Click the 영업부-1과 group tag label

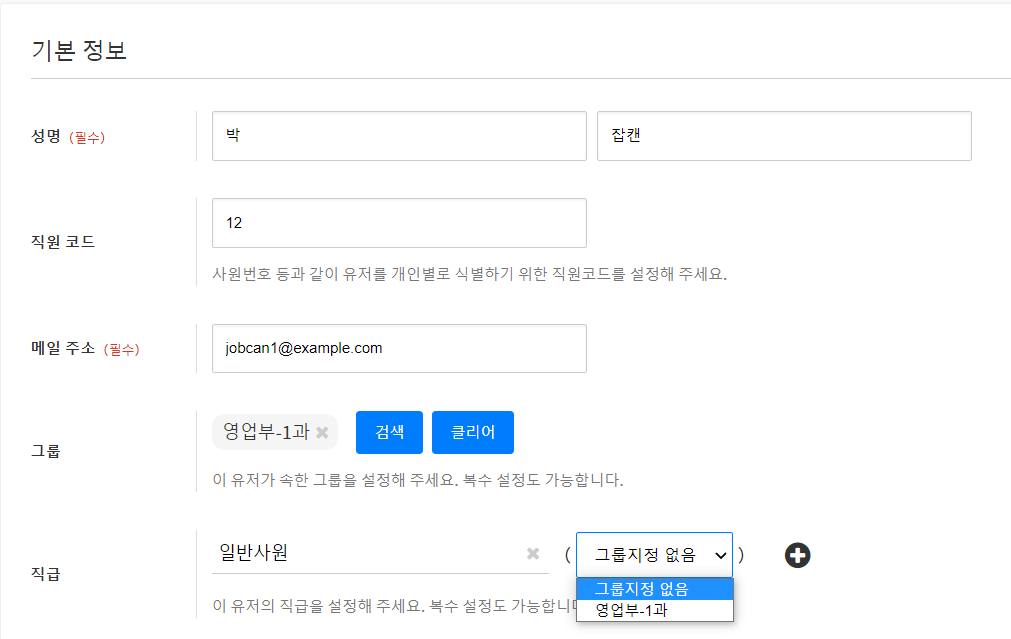(x=267, y=432)
